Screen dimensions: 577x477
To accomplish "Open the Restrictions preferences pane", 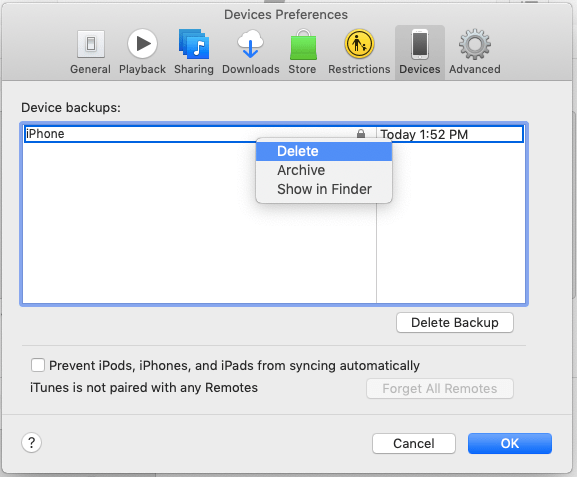I will pos(359,53).
